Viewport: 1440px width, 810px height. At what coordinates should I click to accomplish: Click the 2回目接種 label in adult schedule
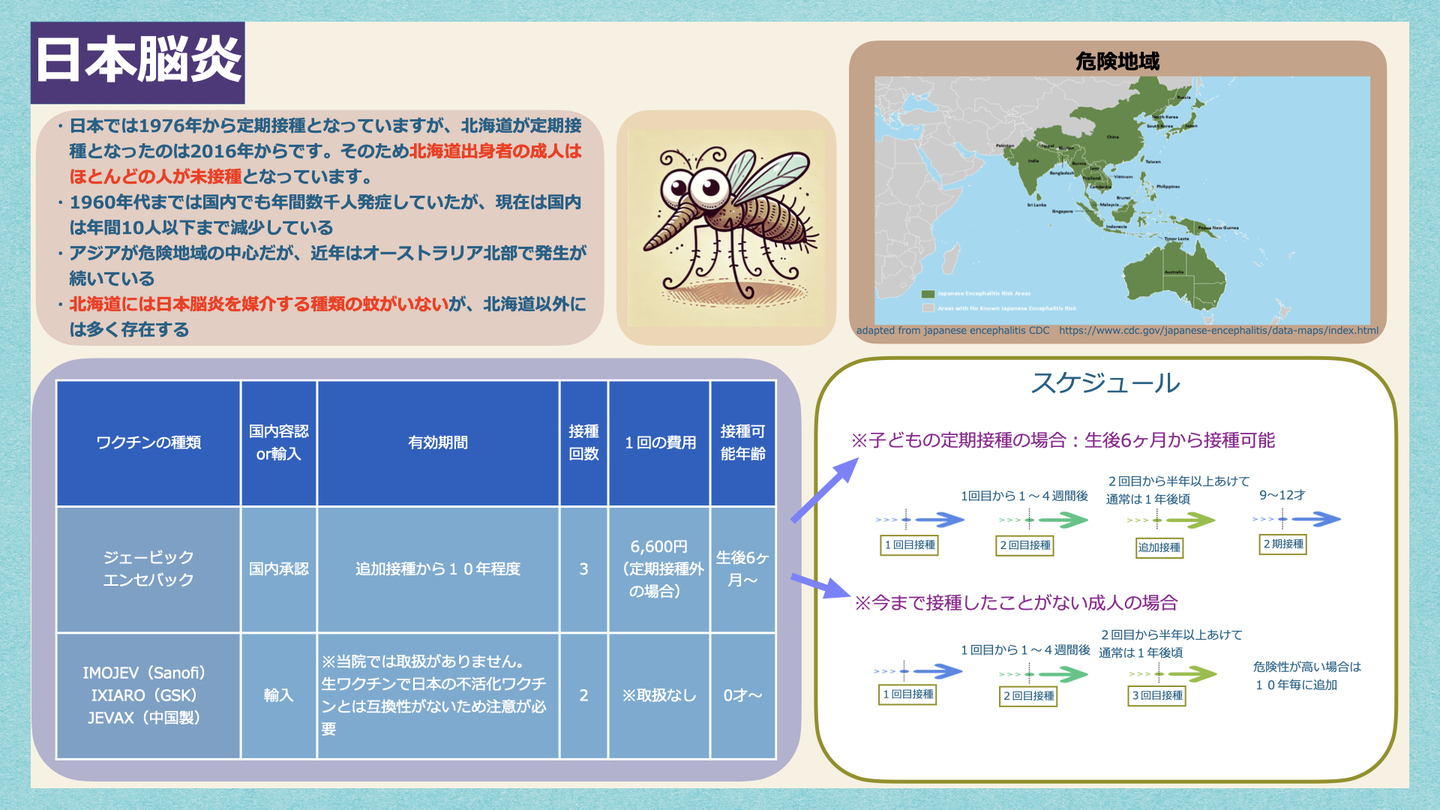(x=1028, y=695)
